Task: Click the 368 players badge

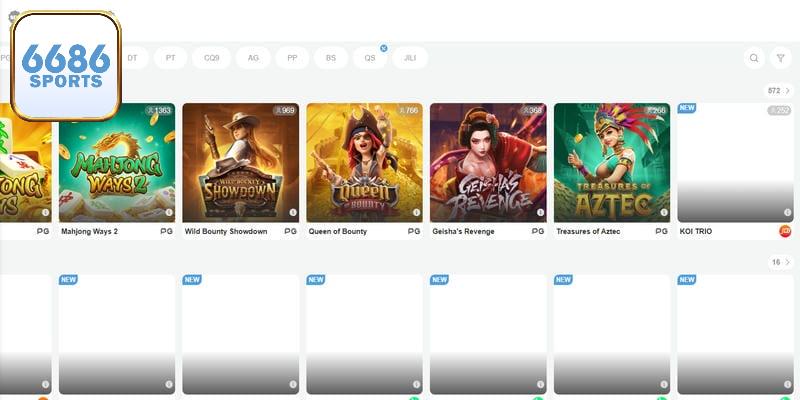Action: [x=532, y=111]
